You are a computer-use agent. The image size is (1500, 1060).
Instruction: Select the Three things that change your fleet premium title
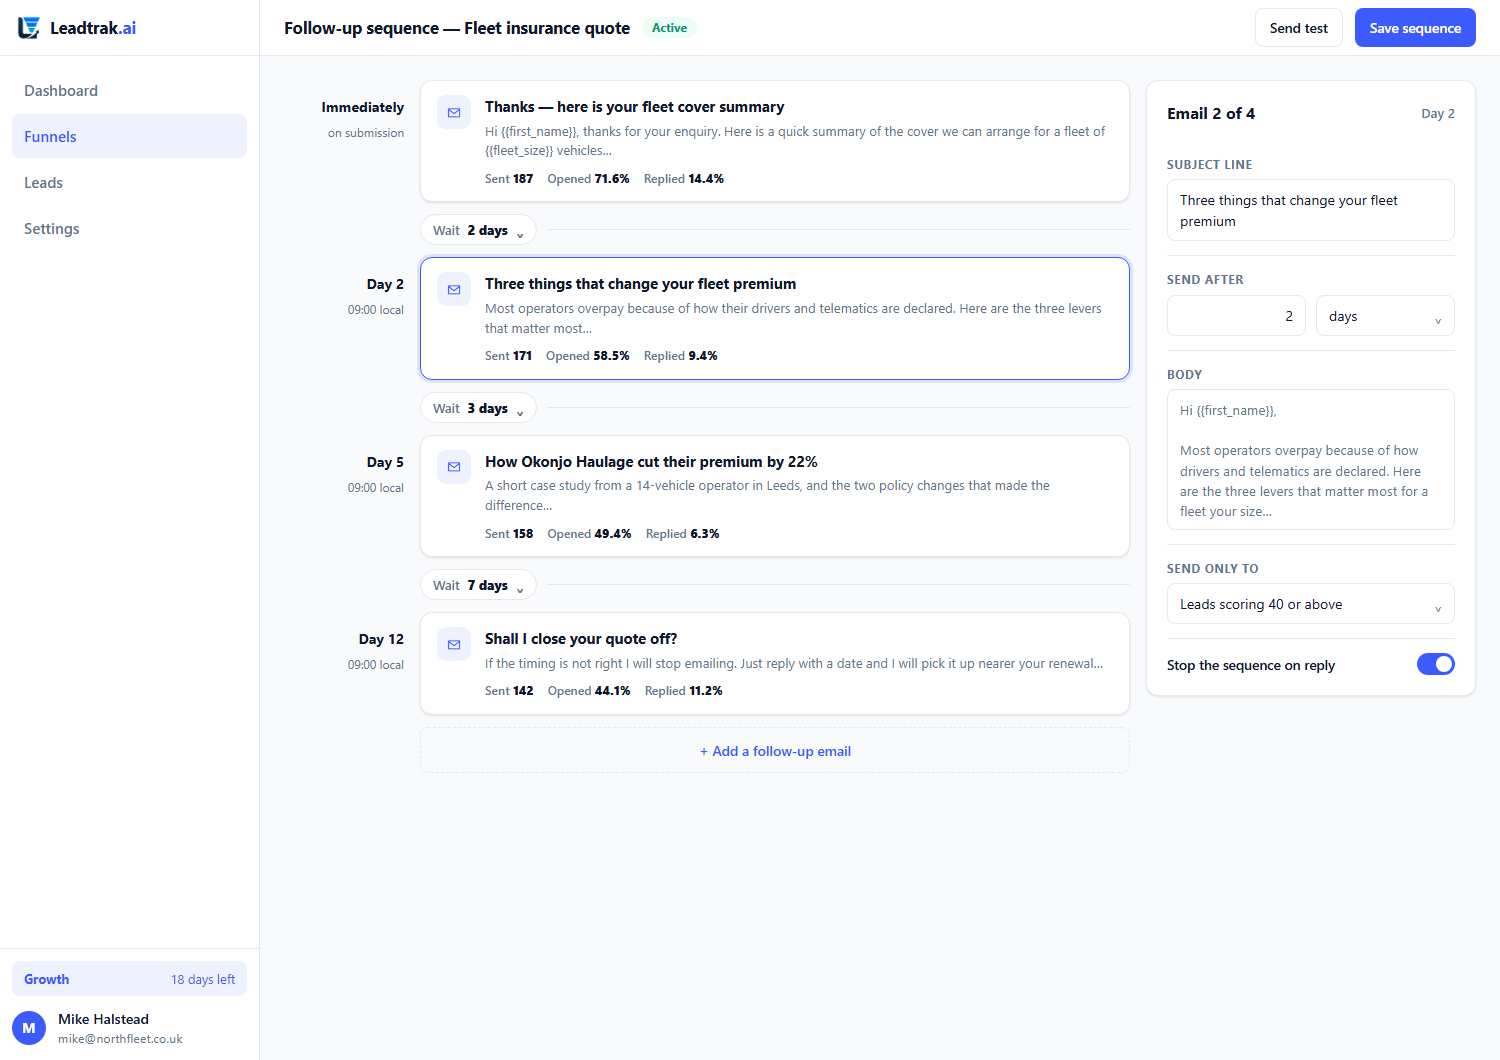tap(641, 284)
